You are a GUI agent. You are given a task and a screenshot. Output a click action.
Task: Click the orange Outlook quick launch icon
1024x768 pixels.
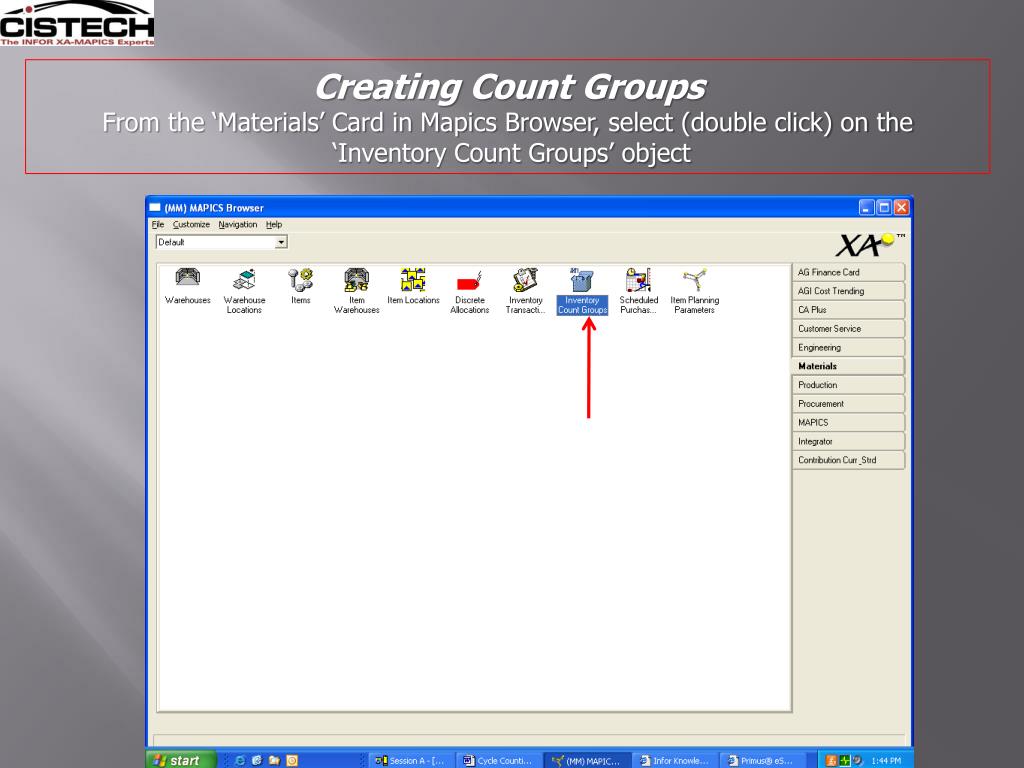coord(292,760)
